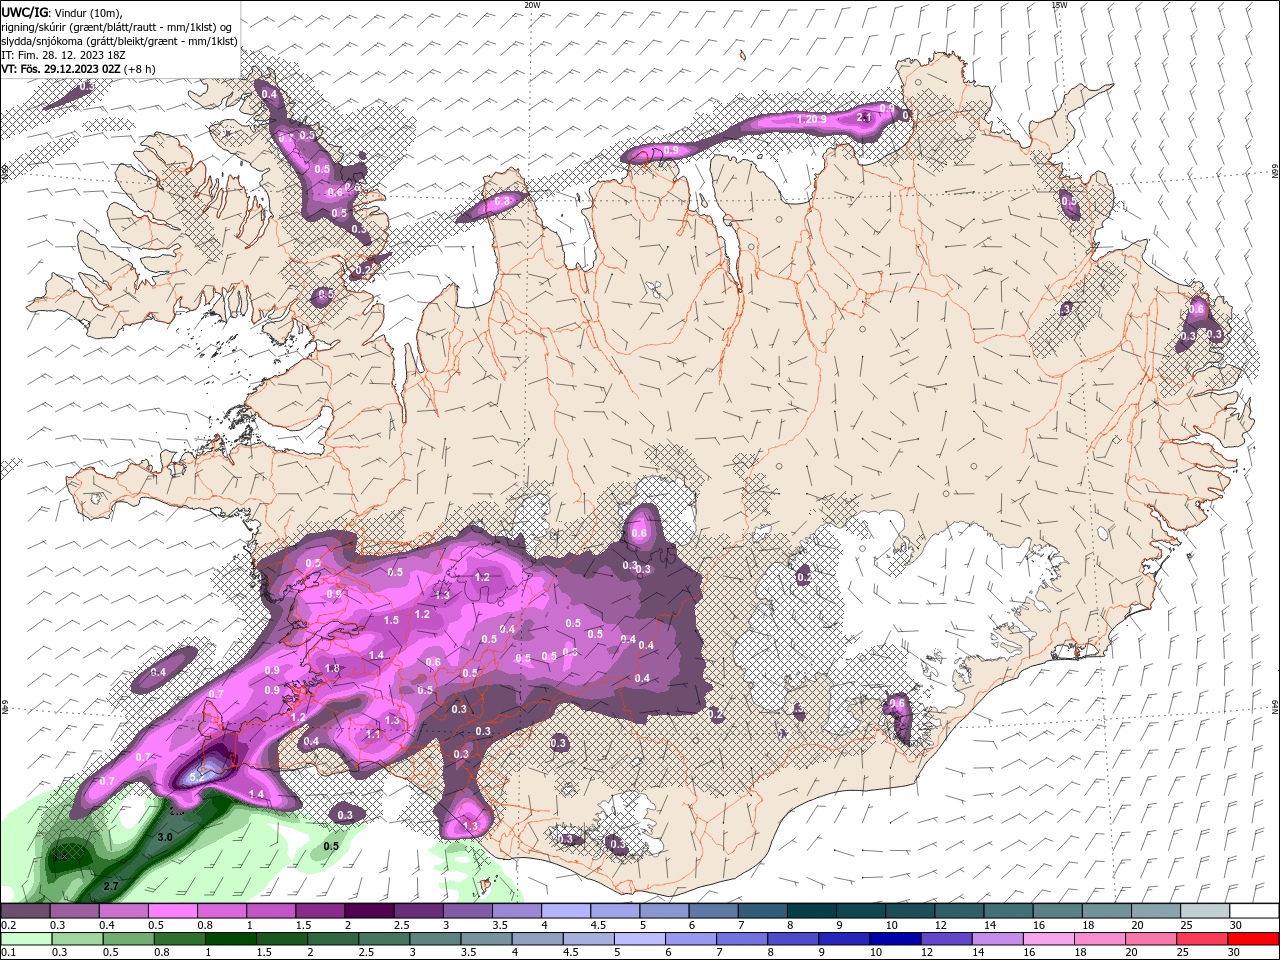Click the '1.1' snow value on the map
The width and height of the screenshot is (1280, 960).
(374, 734)
